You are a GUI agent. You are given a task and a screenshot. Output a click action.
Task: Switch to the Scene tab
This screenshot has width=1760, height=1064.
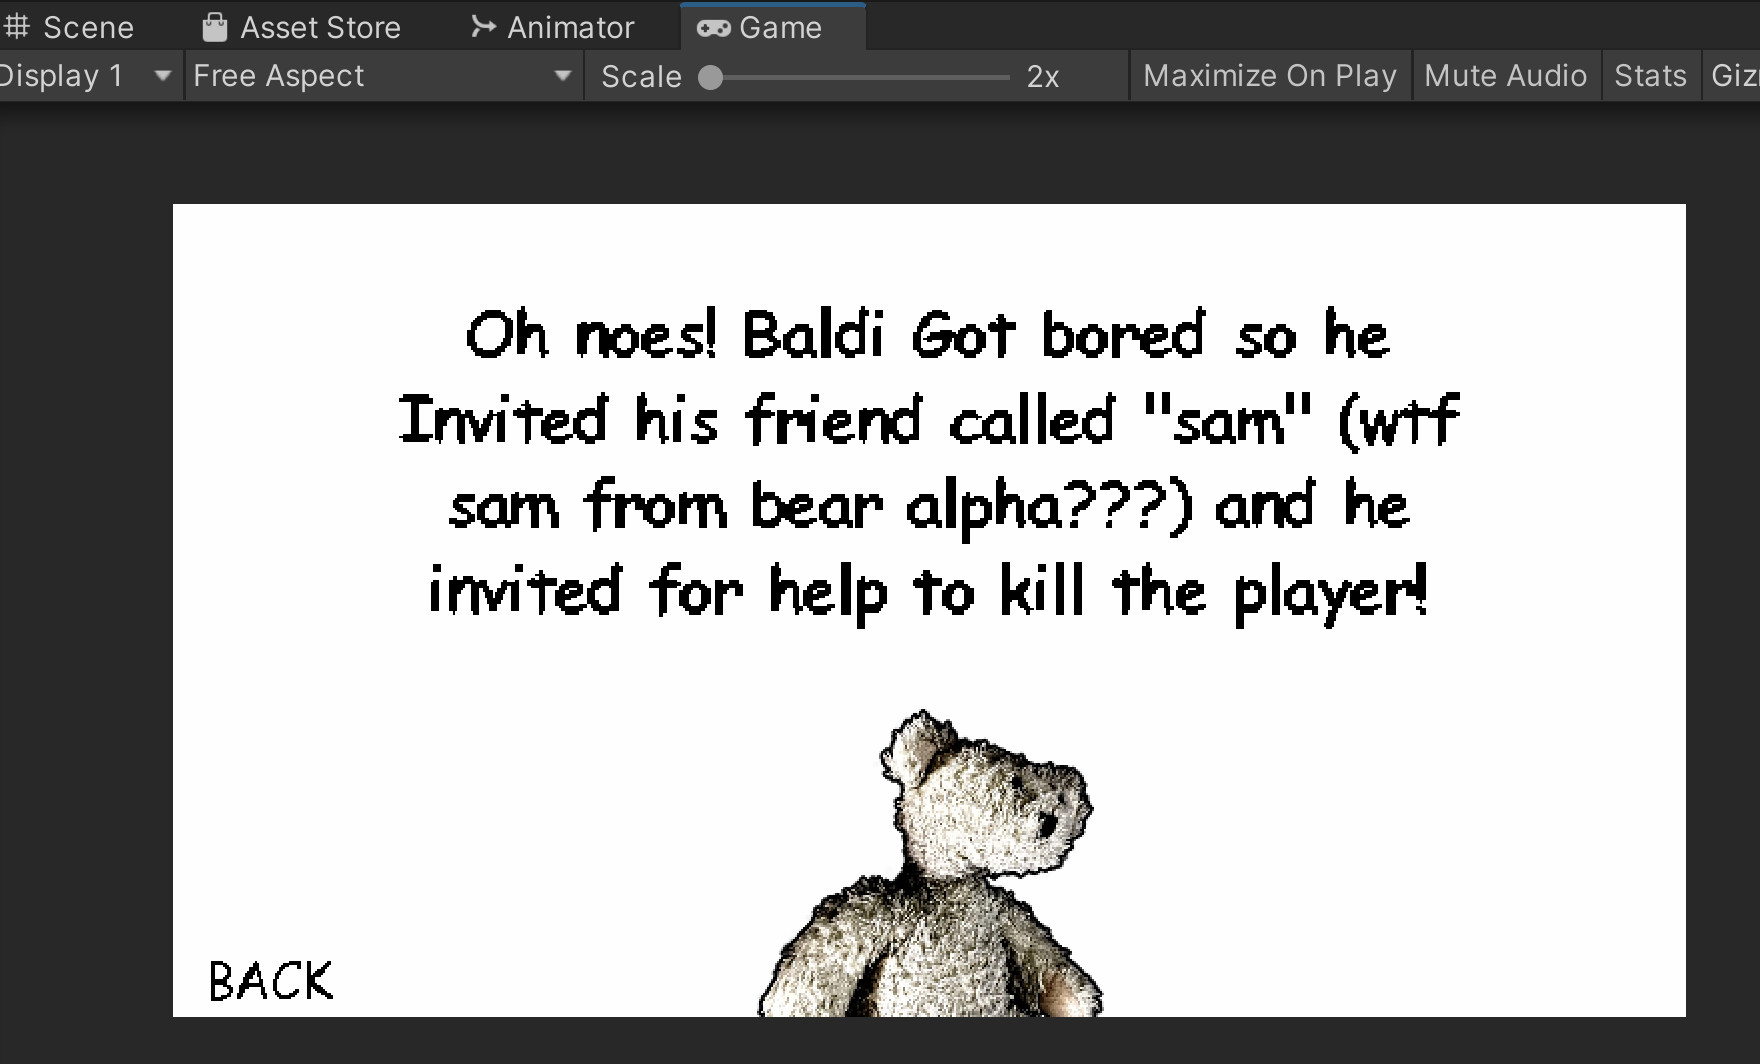87,26
